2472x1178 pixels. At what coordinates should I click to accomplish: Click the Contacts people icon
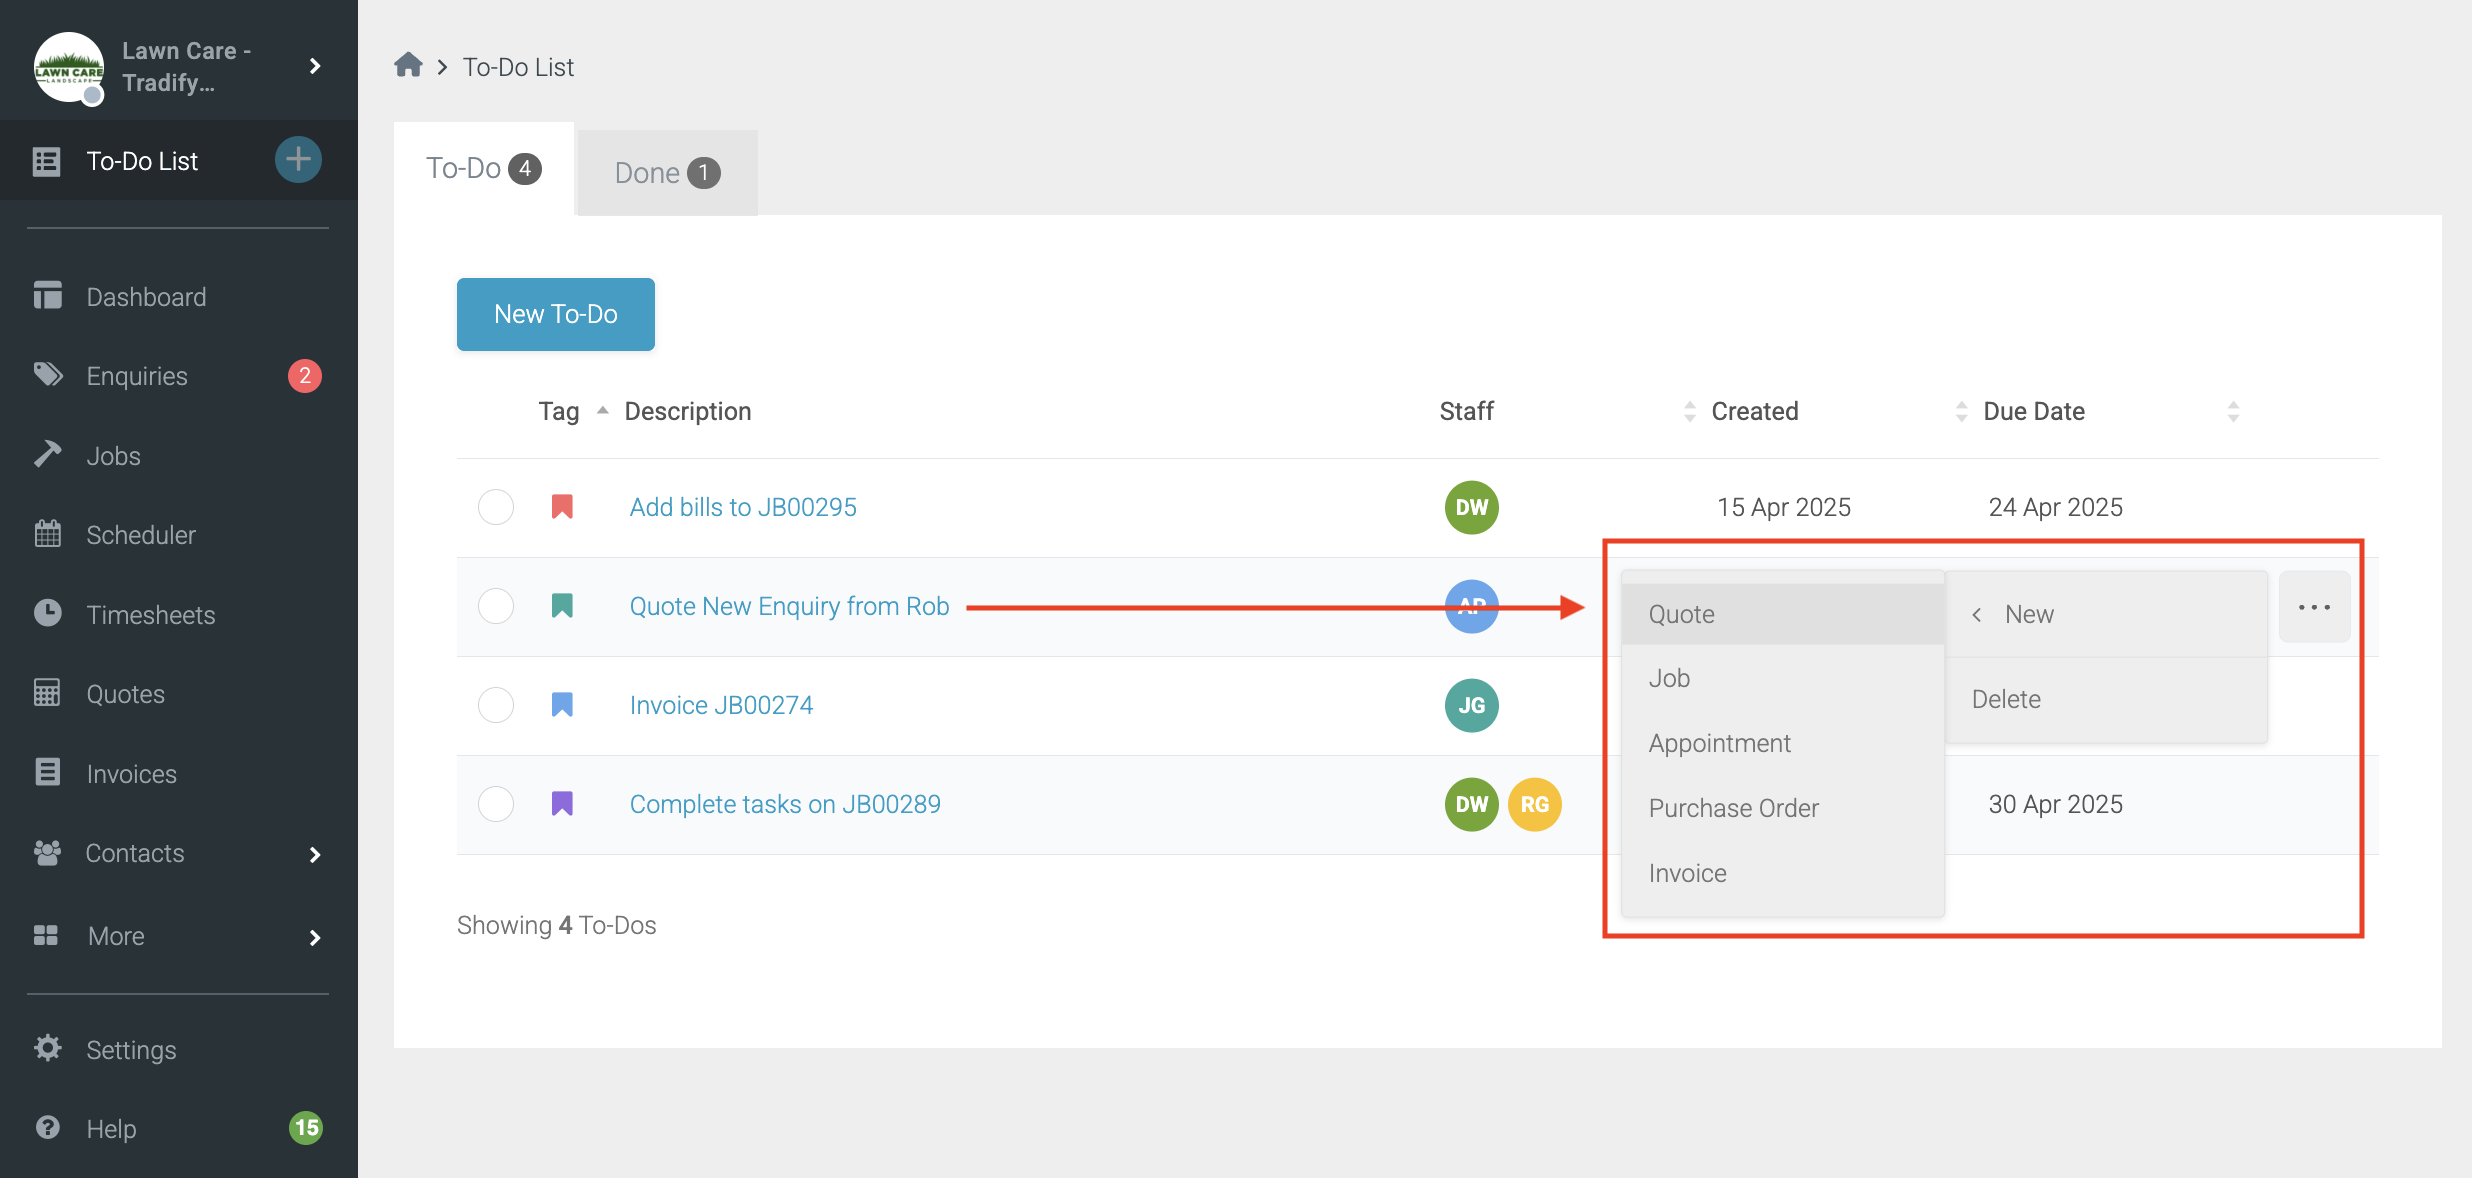47,852
